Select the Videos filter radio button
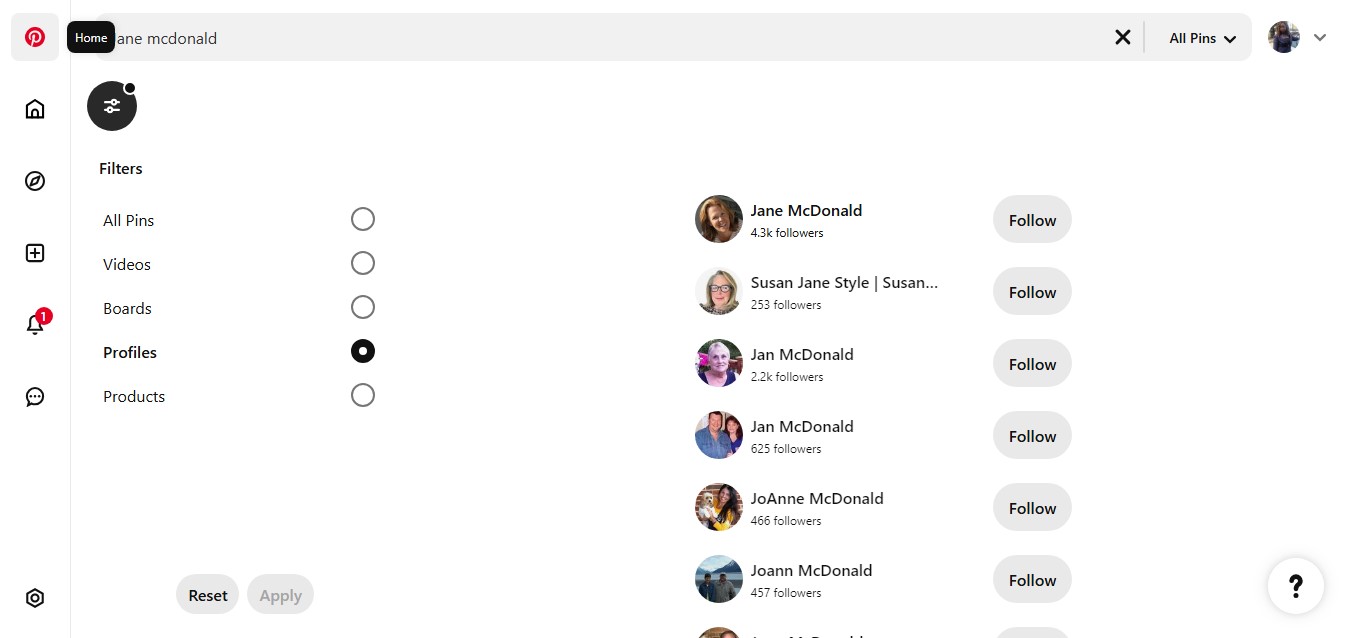 pyautogui.click(x=363, y=263)
